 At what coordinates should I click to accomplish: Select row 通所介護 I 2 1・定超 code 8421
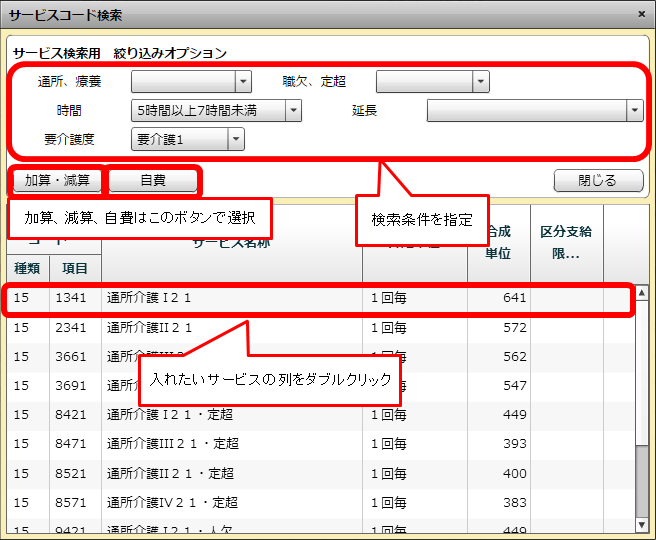pyautogui.click(x=300, y=414)
